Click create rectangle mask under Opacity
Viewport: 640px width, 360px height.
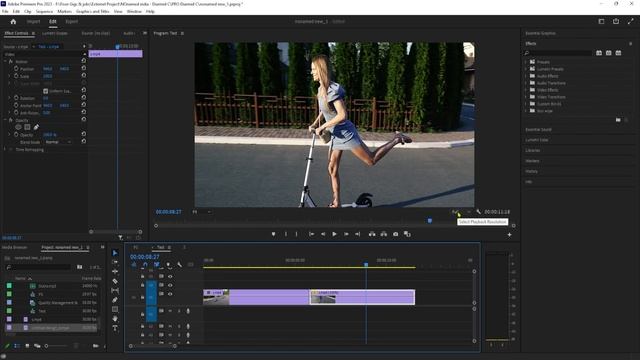[x=27, y=127]
